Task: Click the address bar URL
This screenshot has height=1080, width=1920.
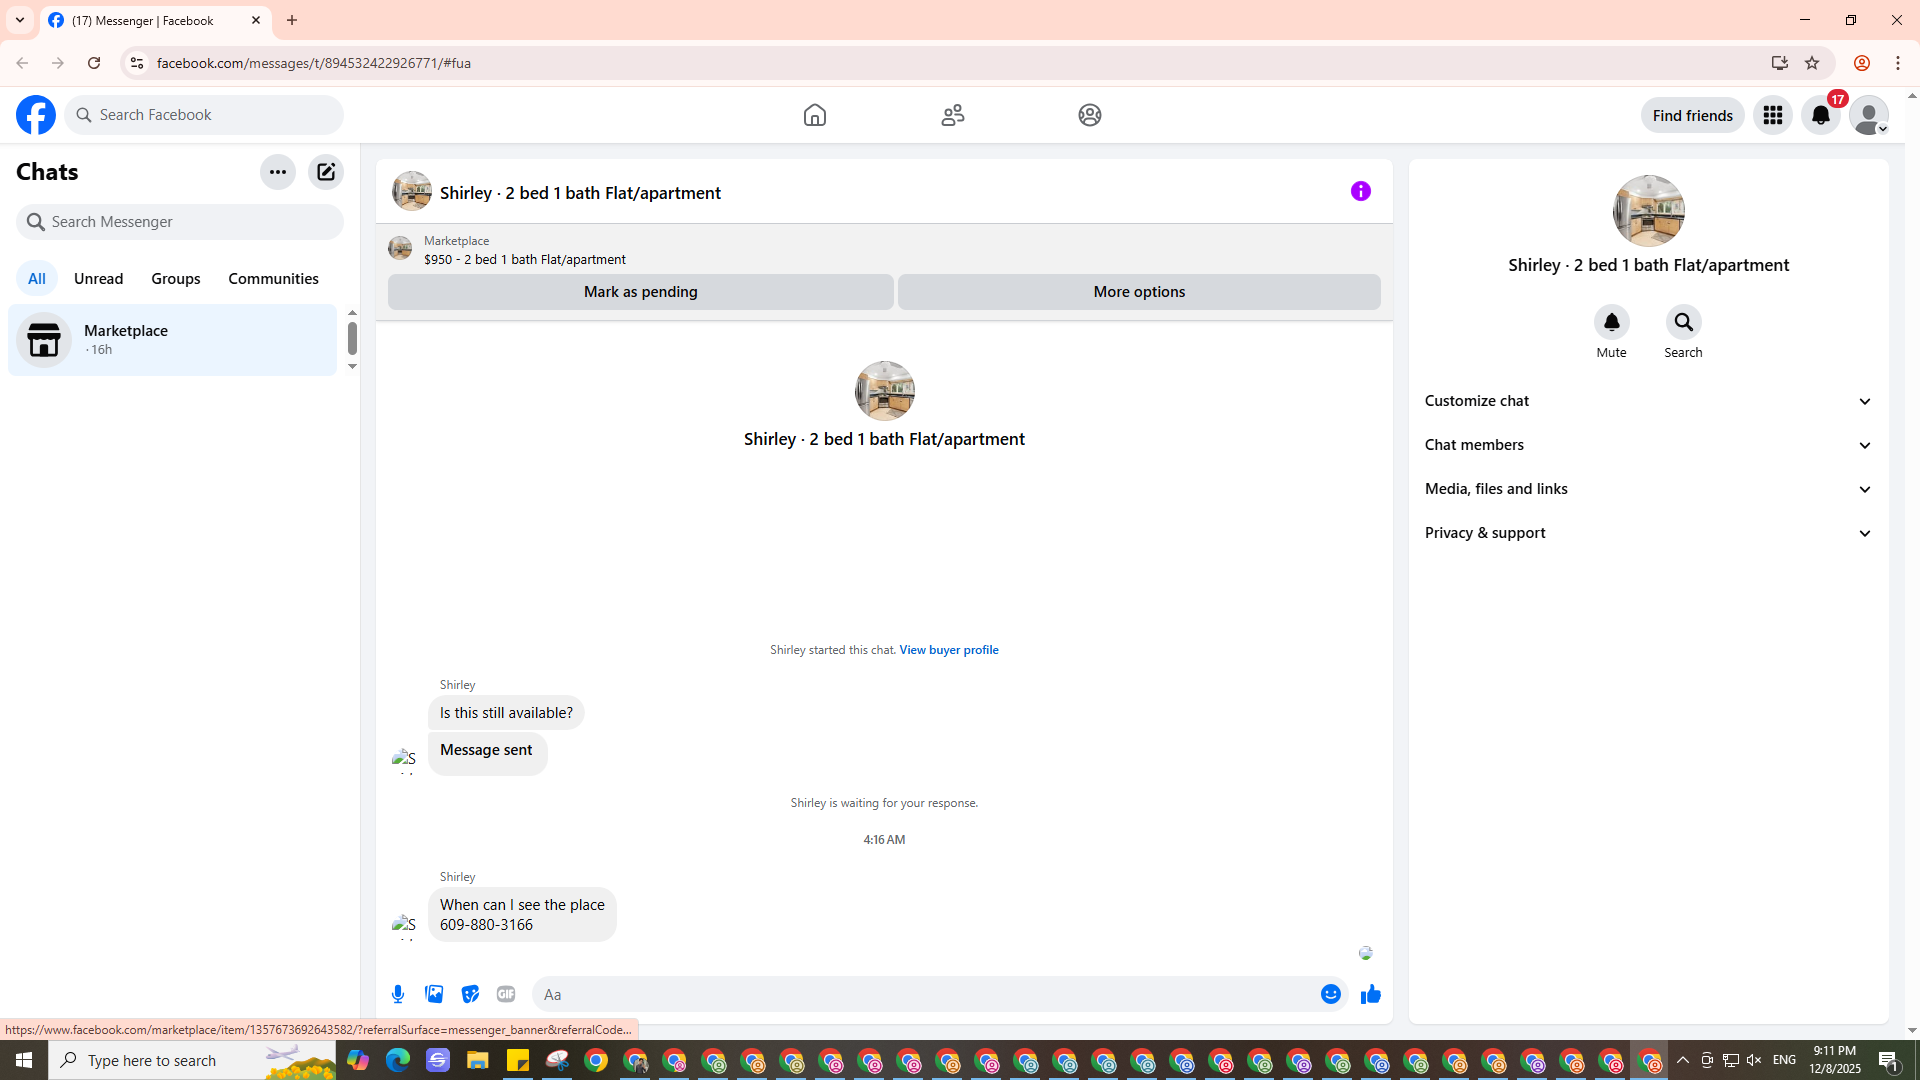Action: pos(314,63)
